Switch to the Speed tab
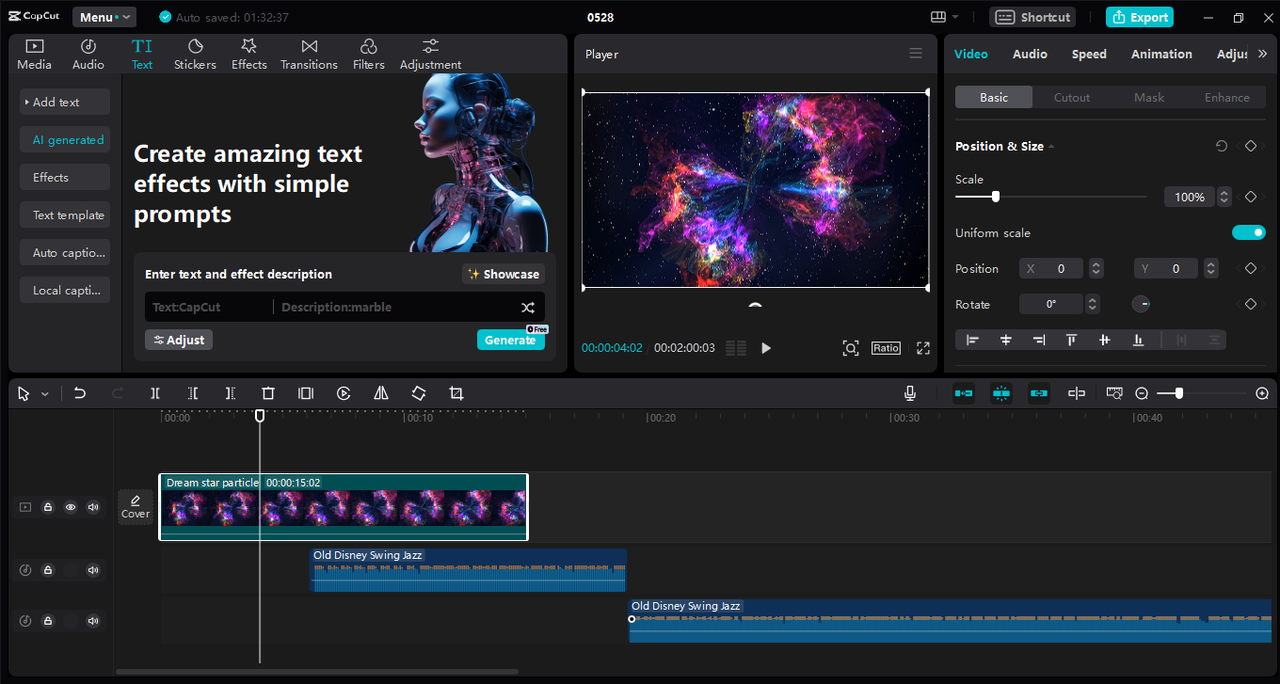1280x684 pixels. pyautogui.click(x=1089, y=54)
